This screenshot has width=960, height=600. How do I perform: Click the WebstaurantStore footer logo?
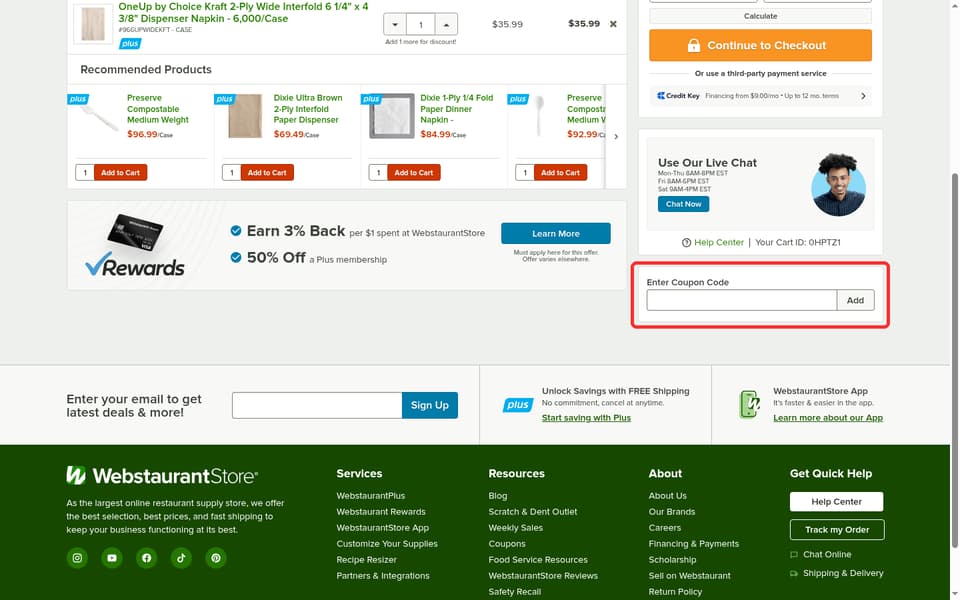tap(162, 476)
